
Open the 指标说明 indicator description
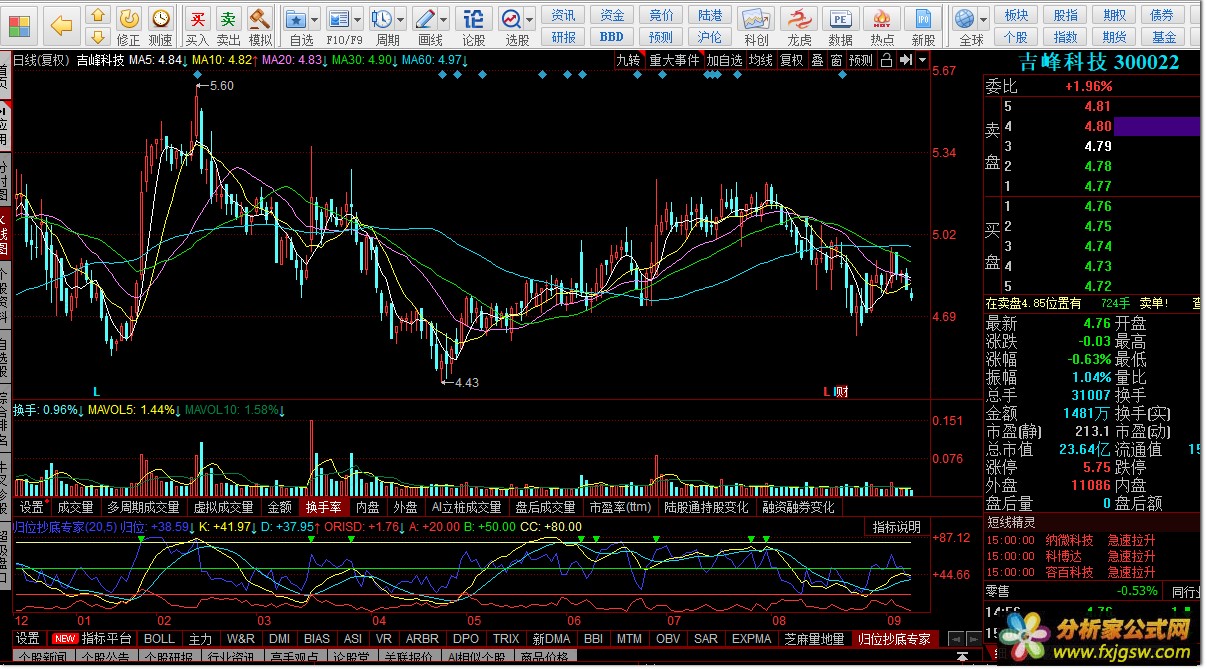[x=895, y=527]
